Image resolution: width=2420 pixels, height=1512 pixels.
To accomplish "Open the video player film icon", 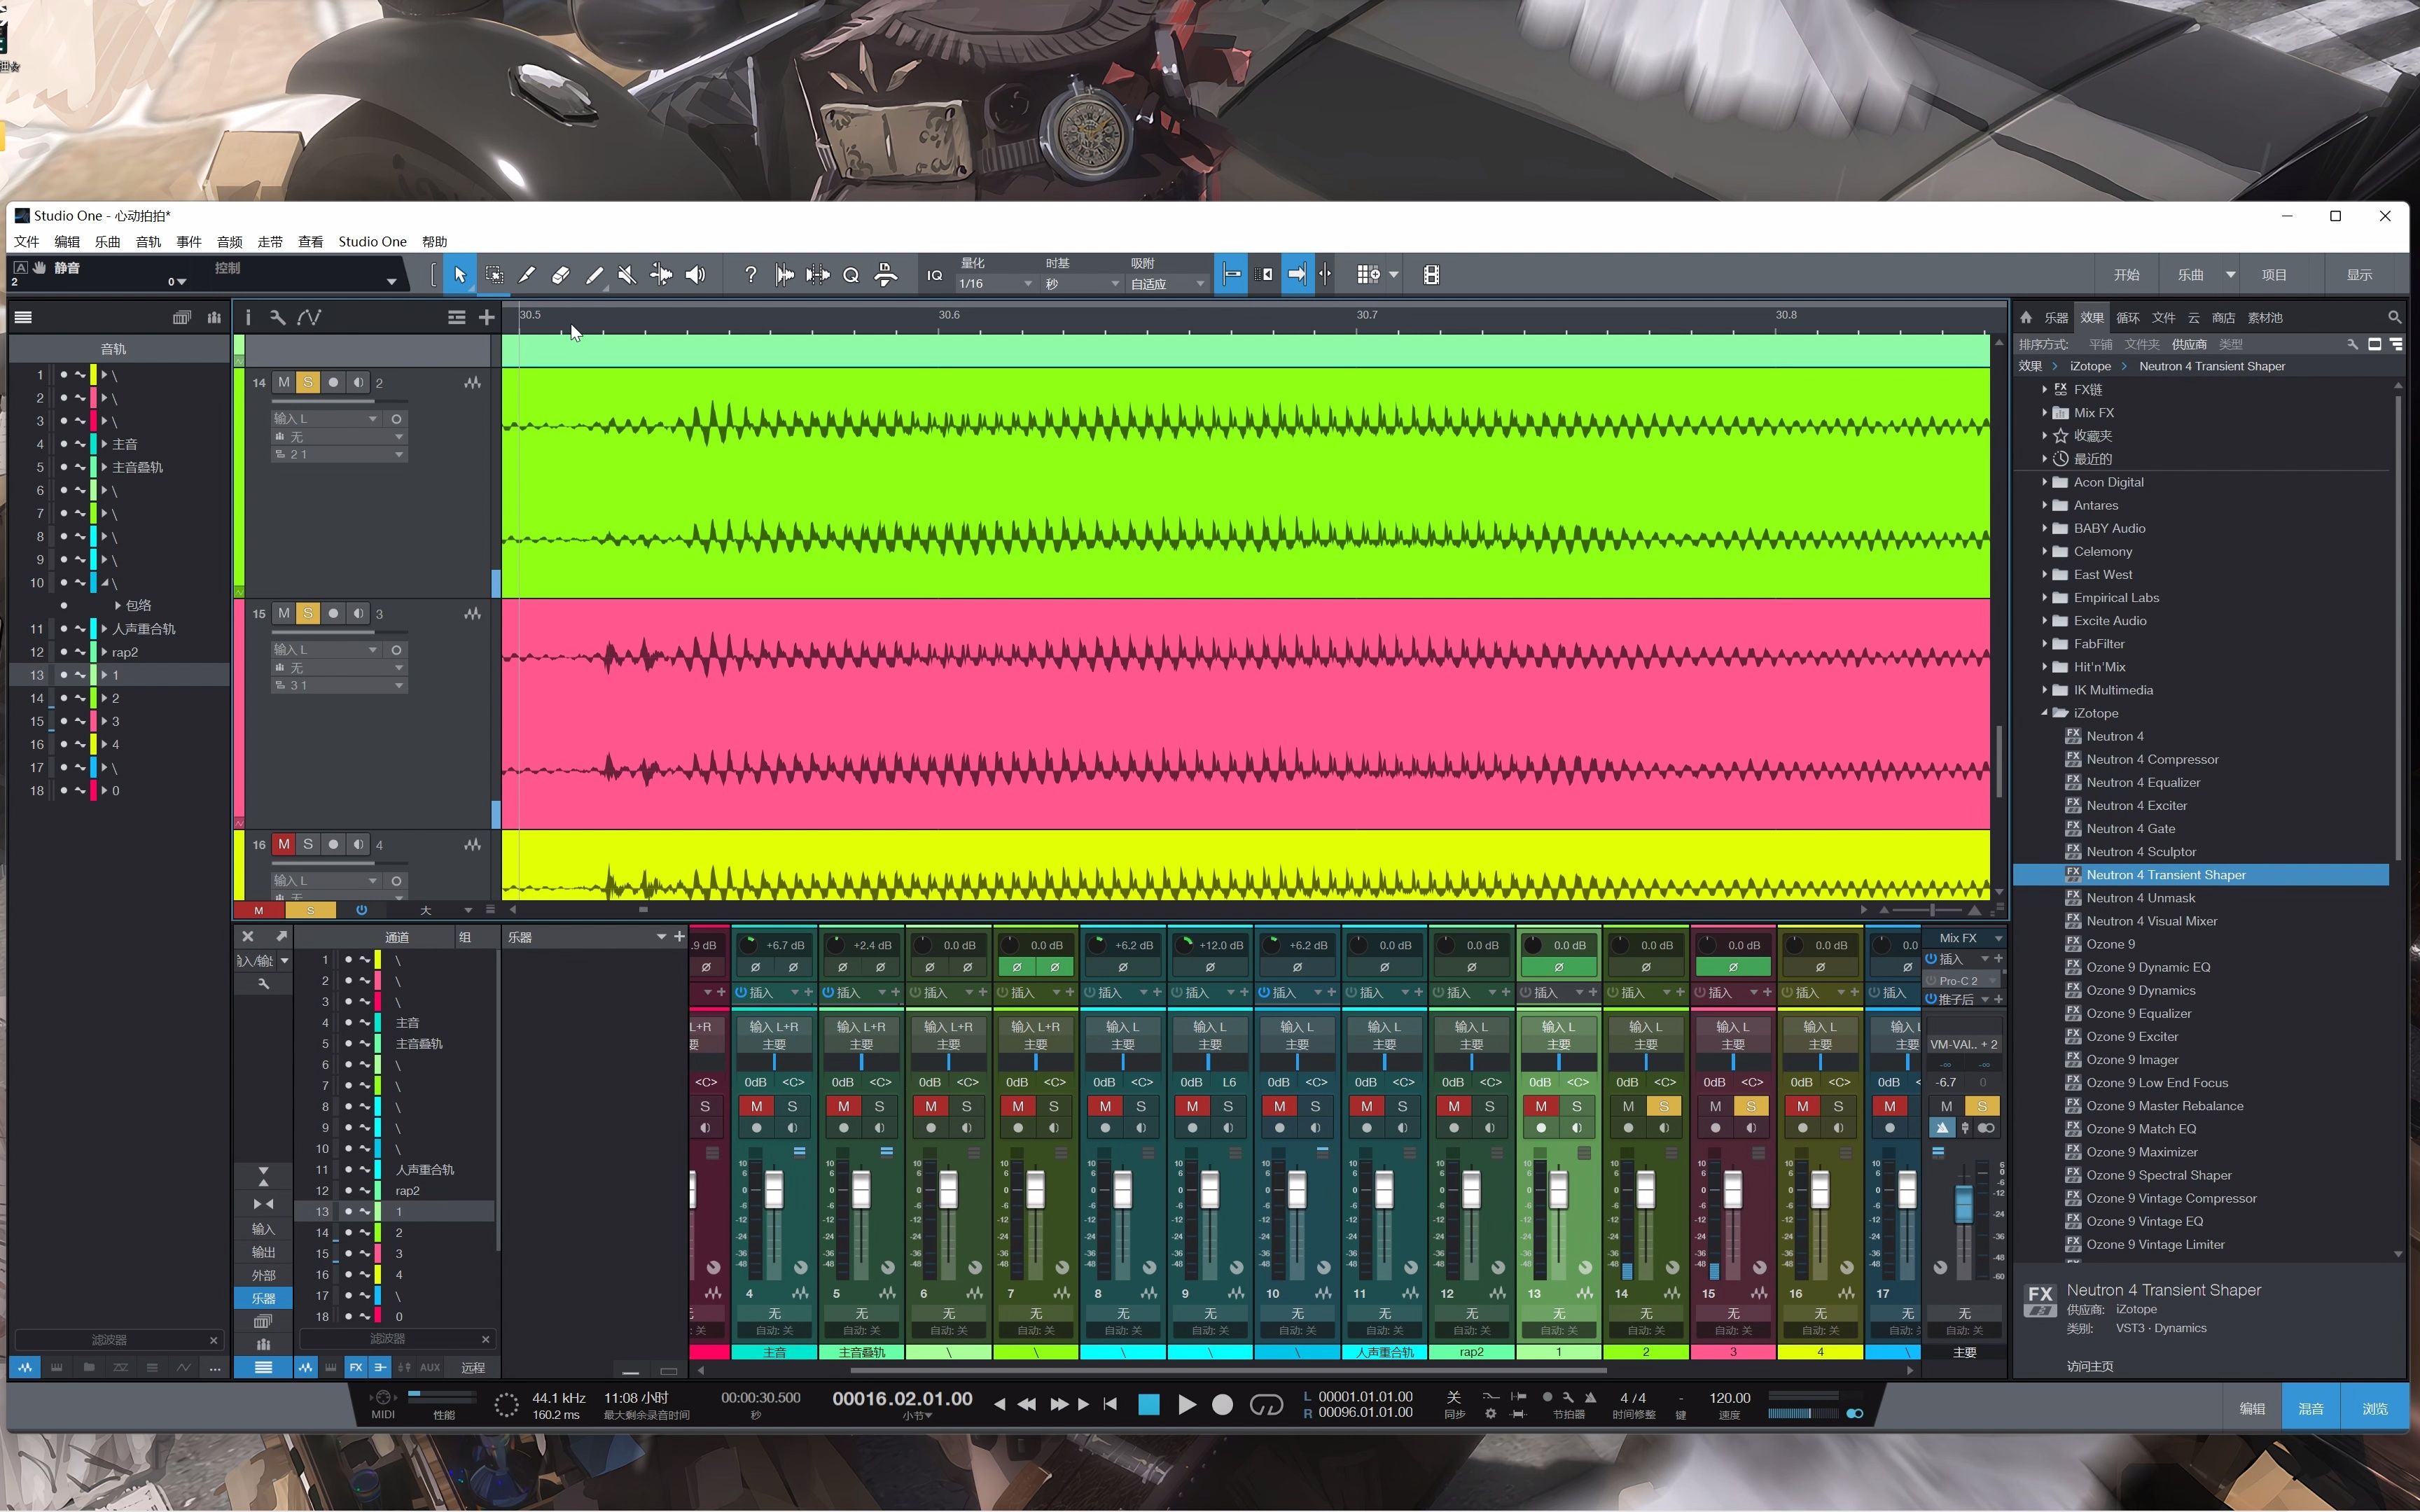I will pyautogui.click(x=1431, y=275).
